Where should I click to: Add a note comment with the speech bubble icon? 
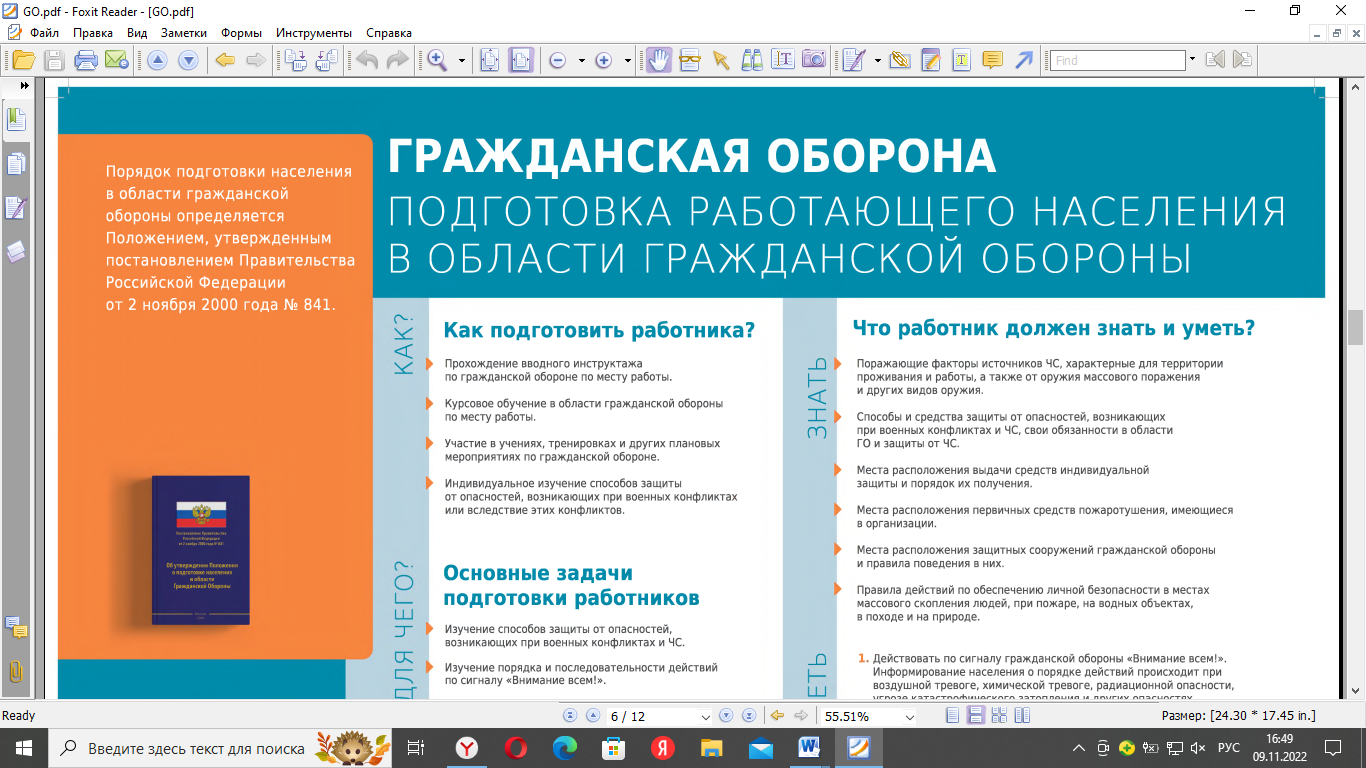click(x=992, y=60)
